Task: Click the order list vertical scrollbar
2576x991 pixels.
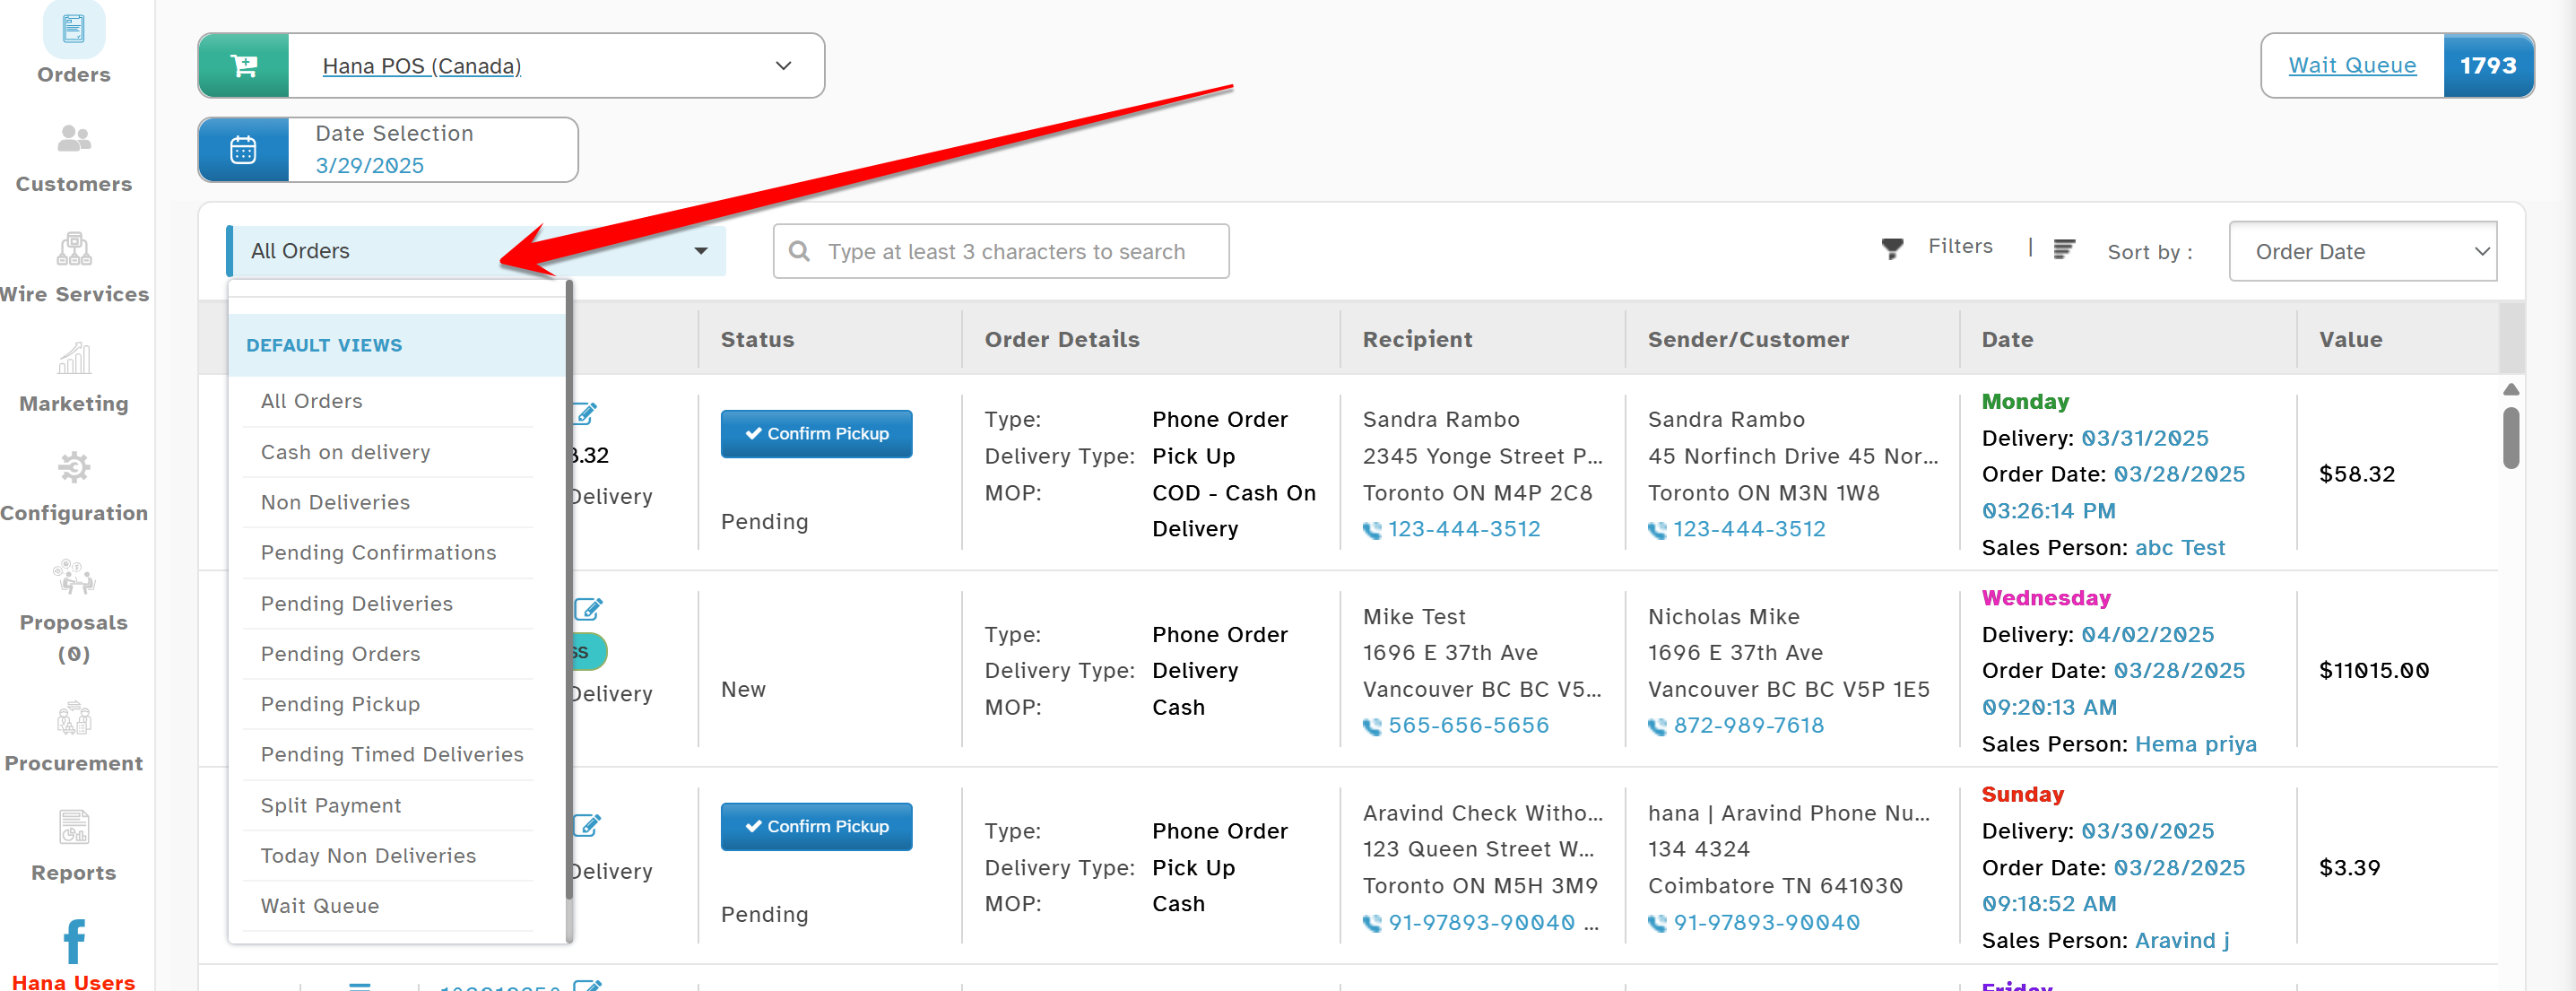Action: 2510,438
